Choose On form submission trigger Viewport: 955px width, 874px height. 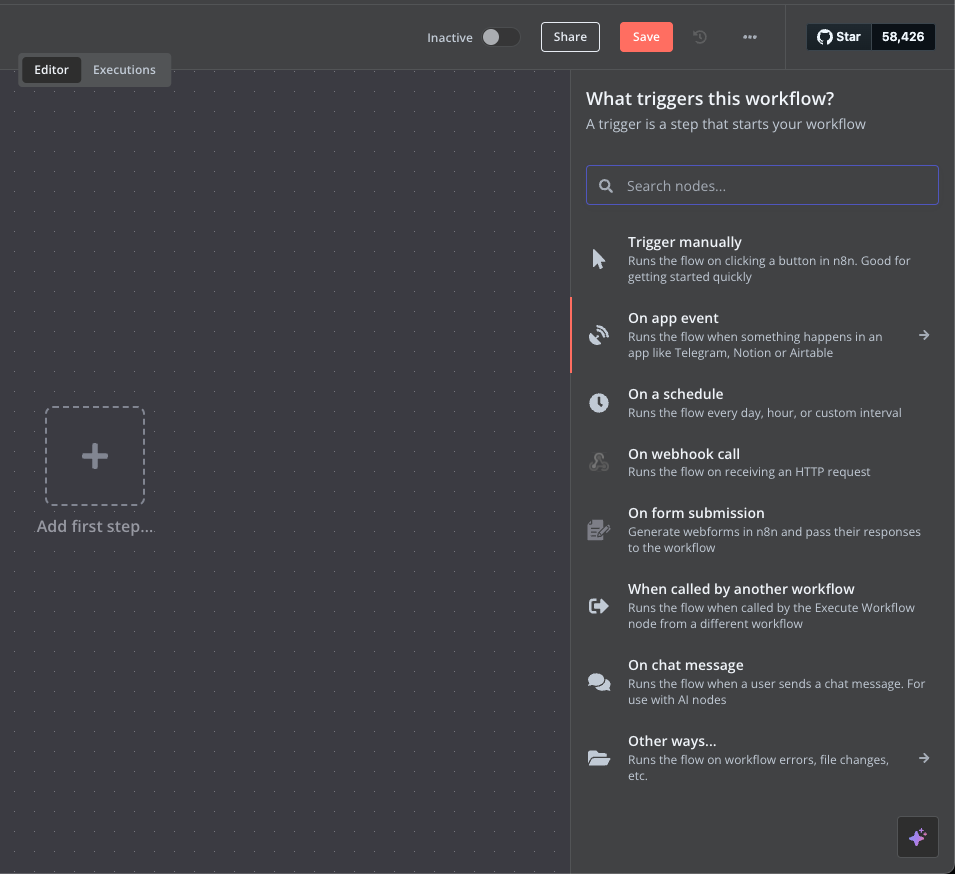762,530
